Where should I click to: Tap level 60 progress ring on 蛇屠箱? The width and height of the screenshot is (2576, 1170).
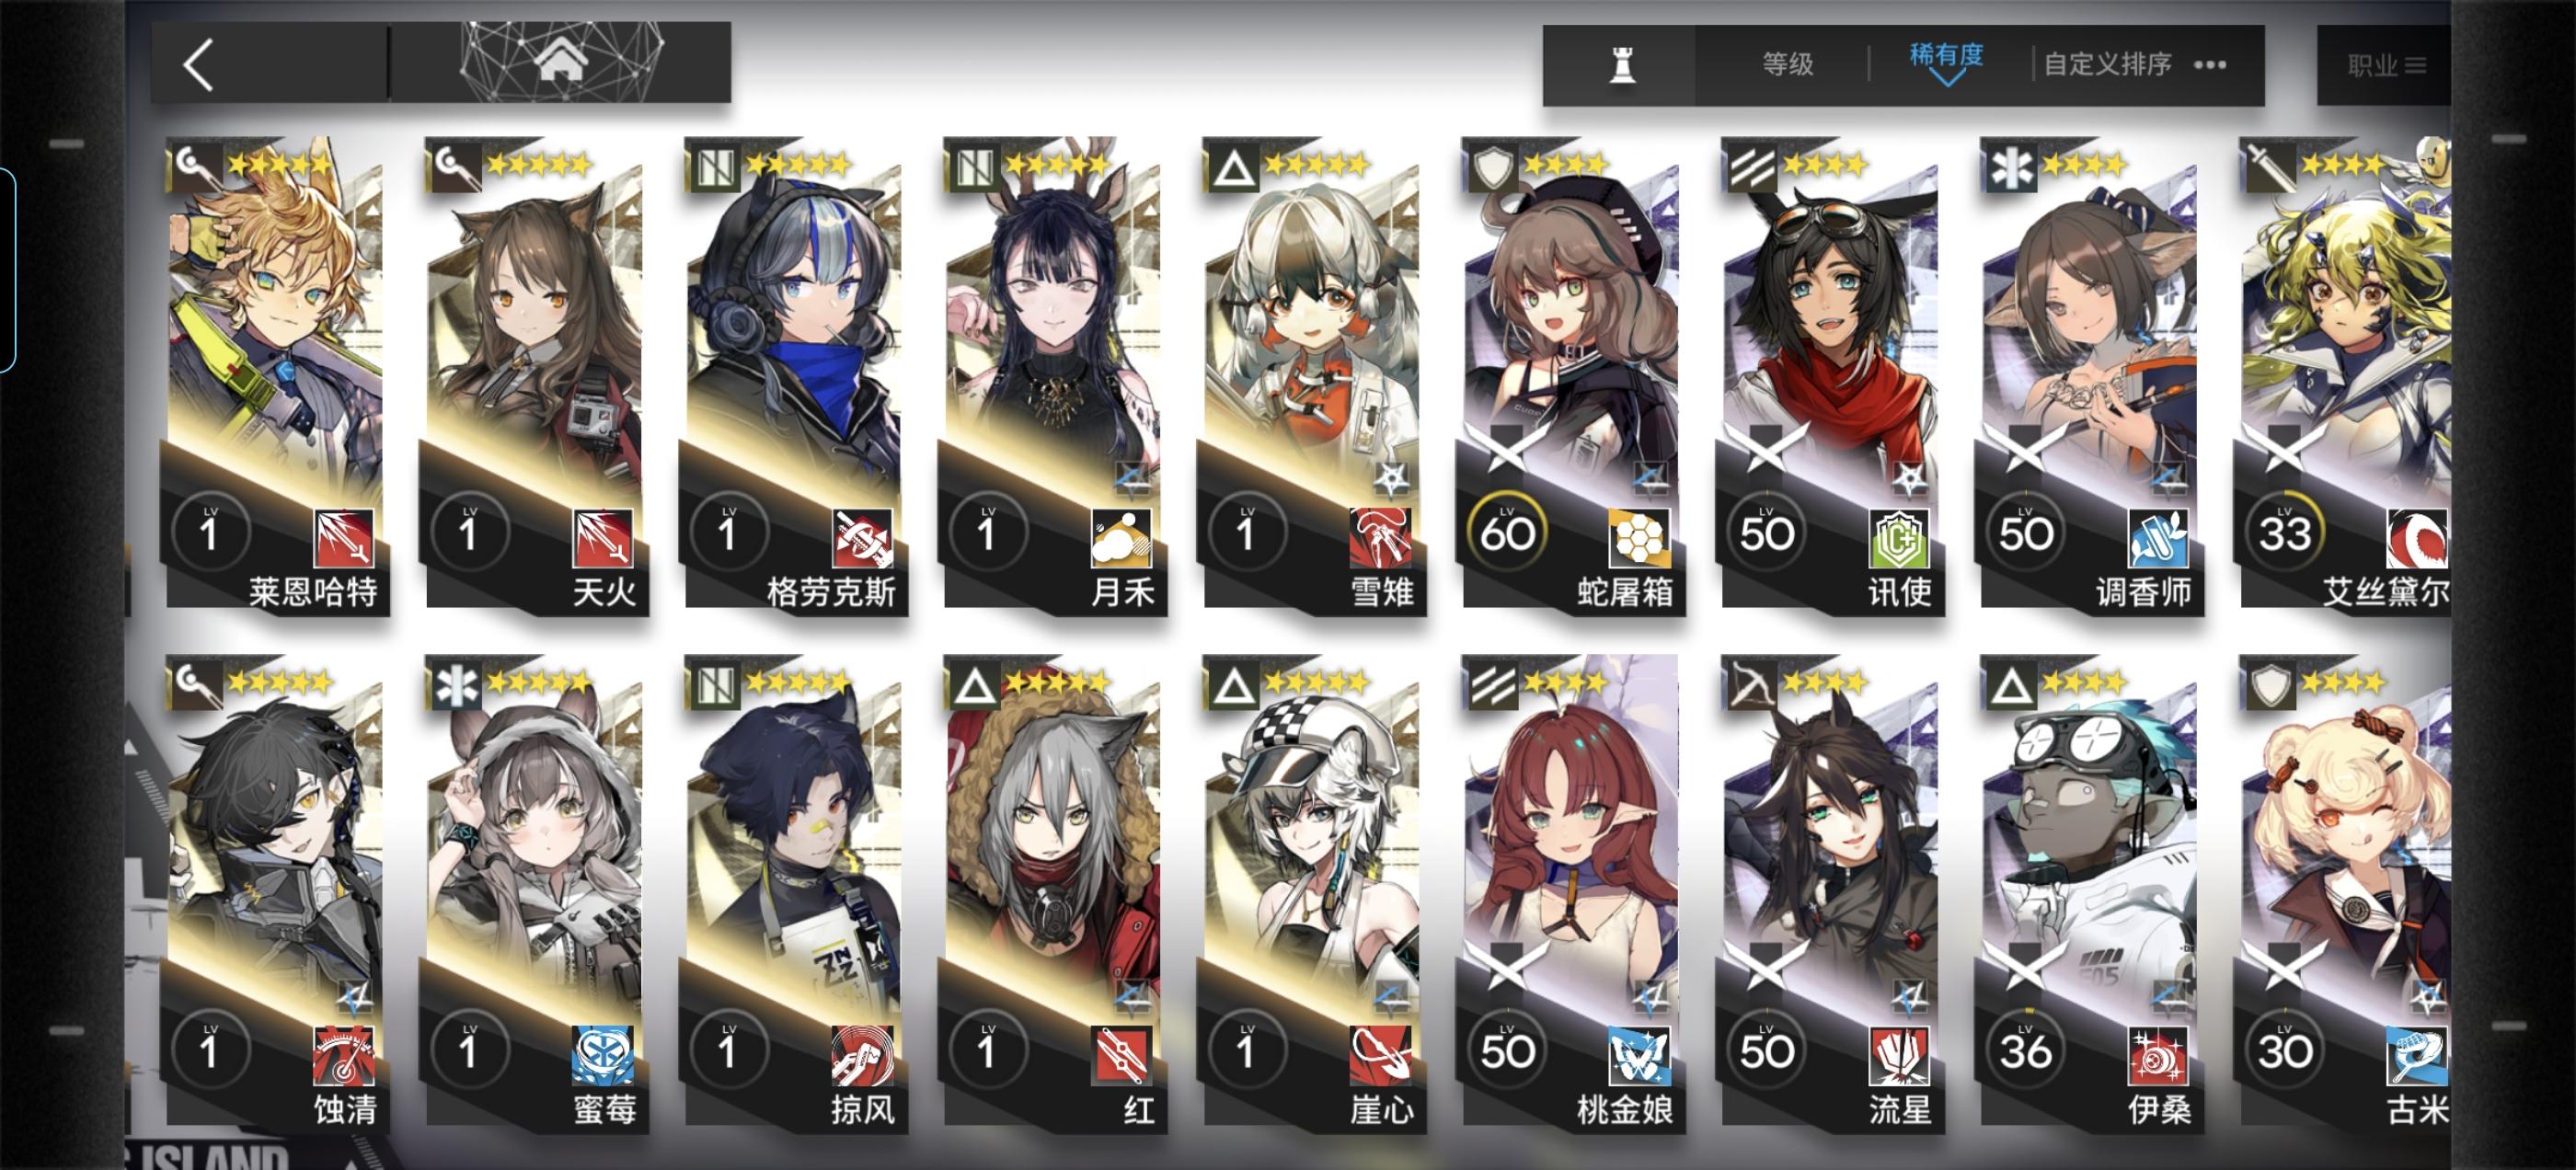1507,532
